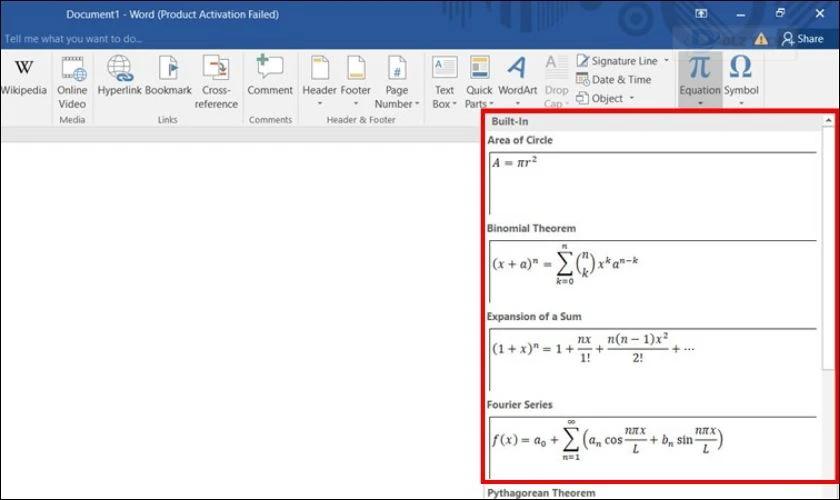Viewport: 840px width, 500px height.
Task: Open the Header gallery
Action: pos(319,80)
